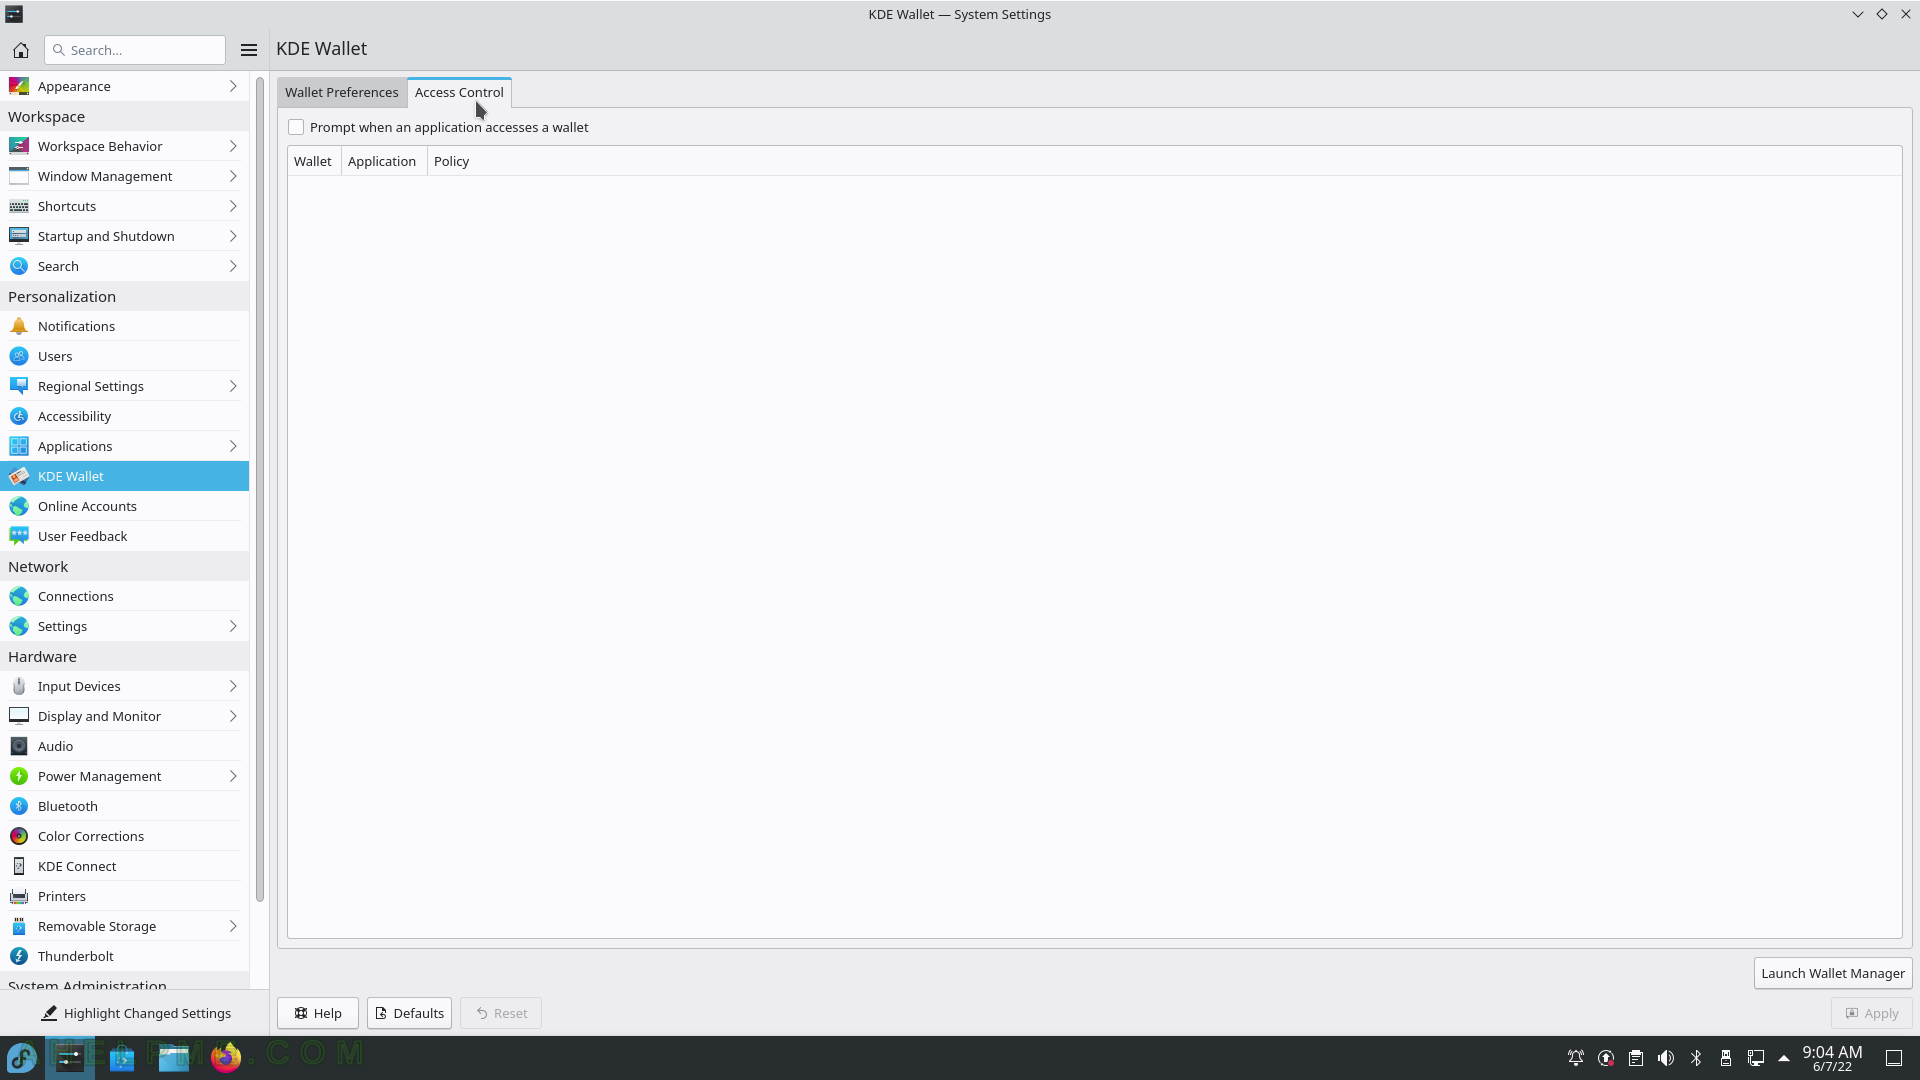Click the Appearance icon in the sidebar

19,86
